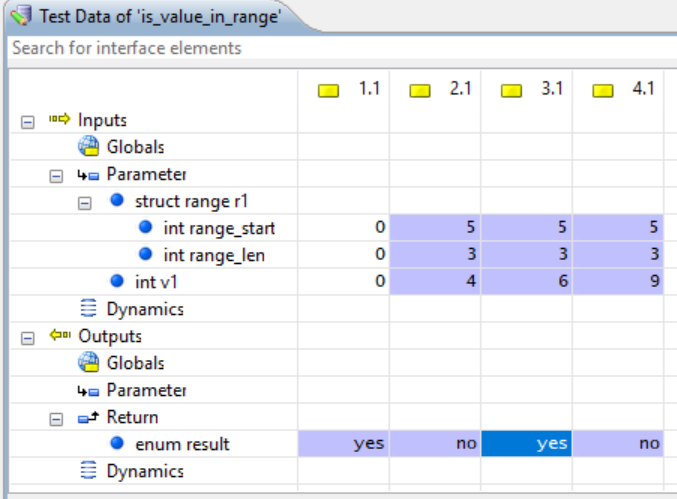The width and height of the screenshot is (677, 499).
Task: Click the yellow icon of test case 3.1
Action: (x=511, y=91)
